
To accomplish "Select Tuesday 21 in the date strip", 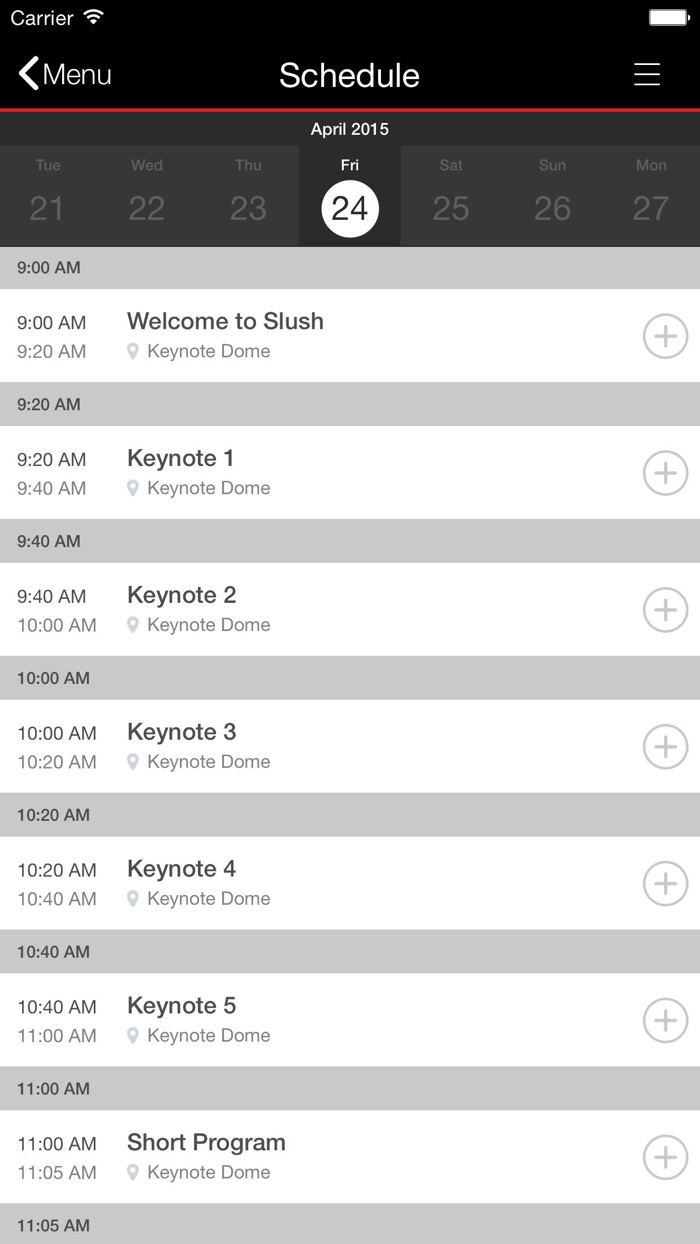I will click(x=47, y=196).
